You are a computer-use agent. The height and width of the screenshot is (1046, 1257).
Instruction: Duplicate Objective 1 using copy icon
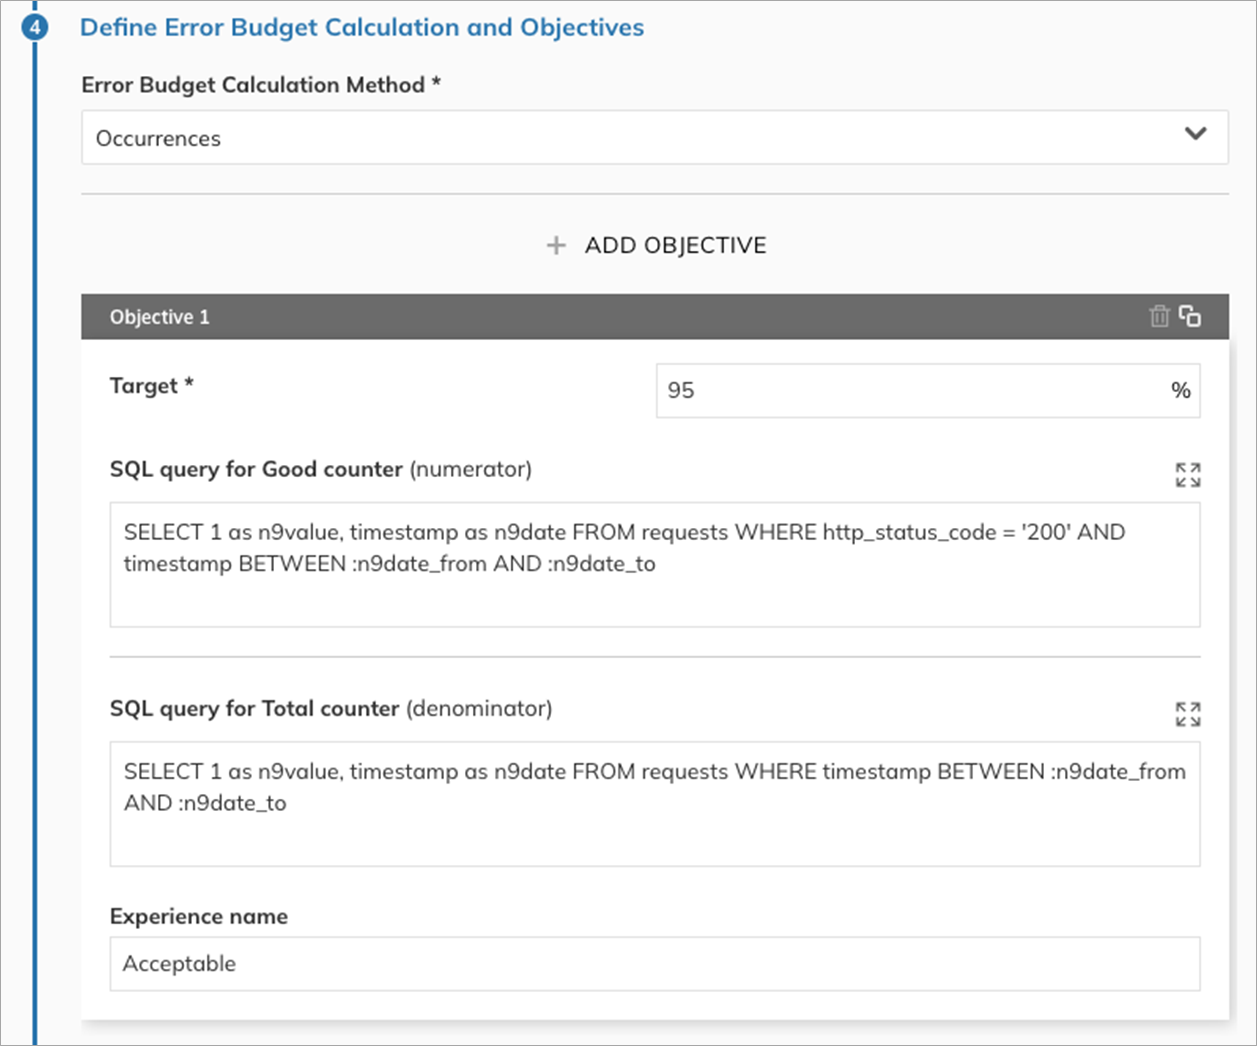tap(1190, 317)
